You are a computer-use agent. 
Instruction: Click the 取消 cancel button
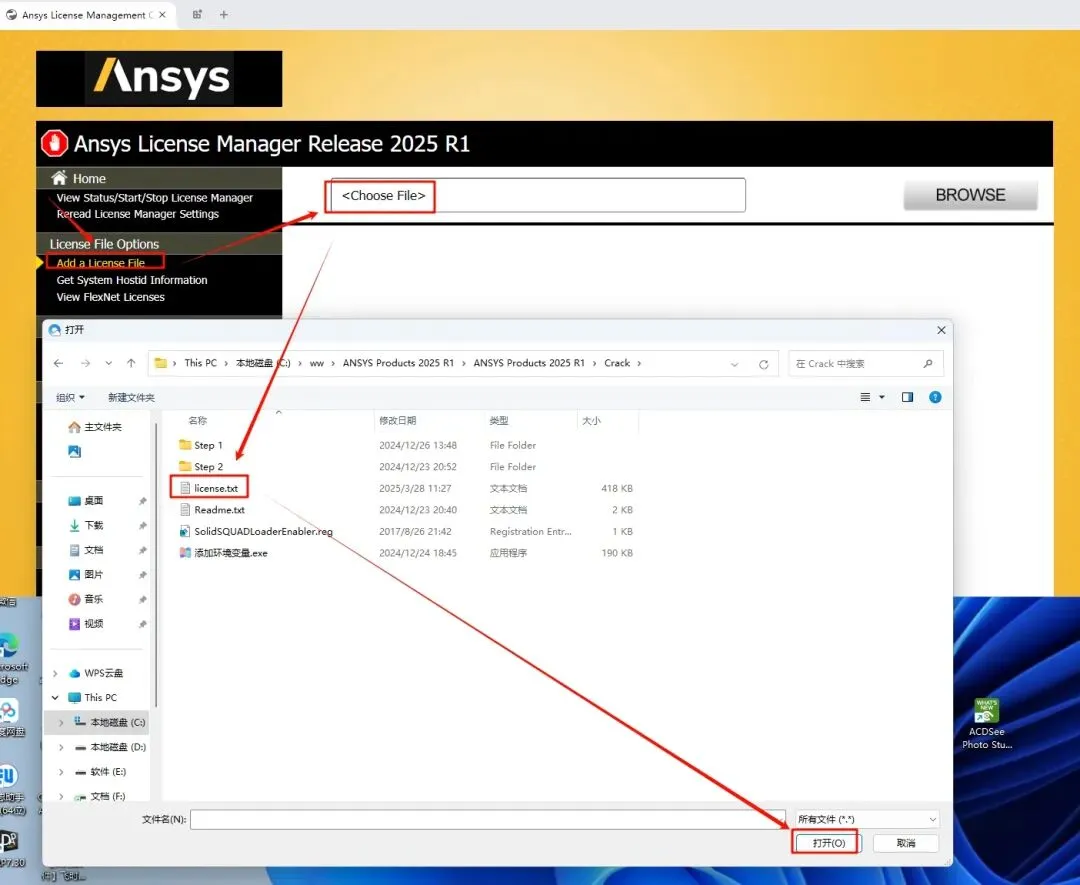(906, 843)
